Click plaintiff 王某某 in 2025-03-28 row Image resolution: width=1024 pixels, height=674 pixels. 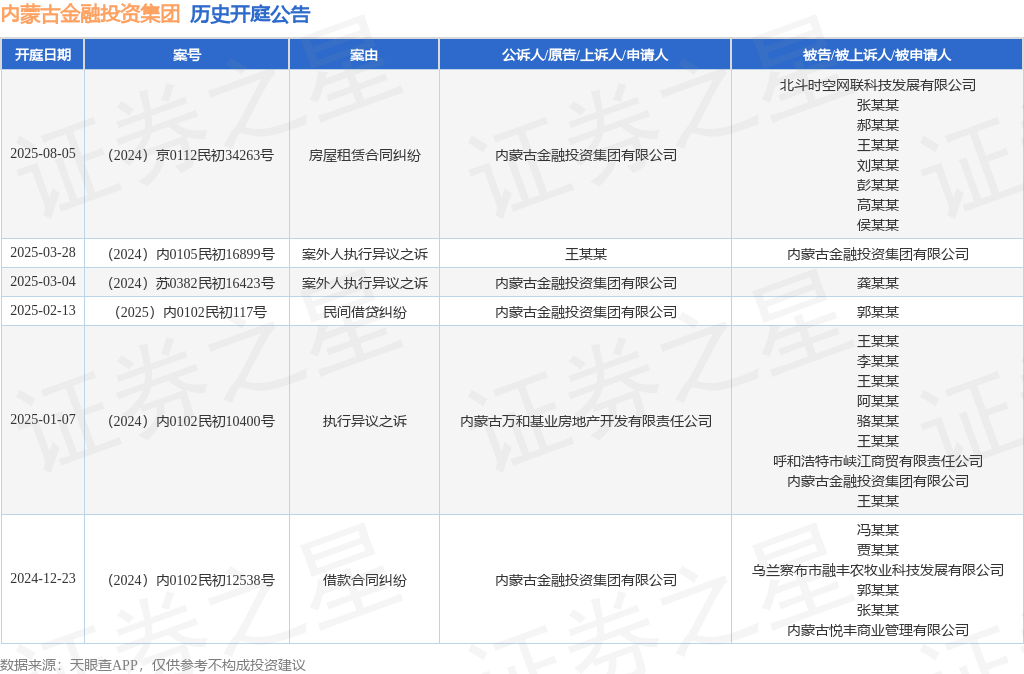(x=586, y=254)
